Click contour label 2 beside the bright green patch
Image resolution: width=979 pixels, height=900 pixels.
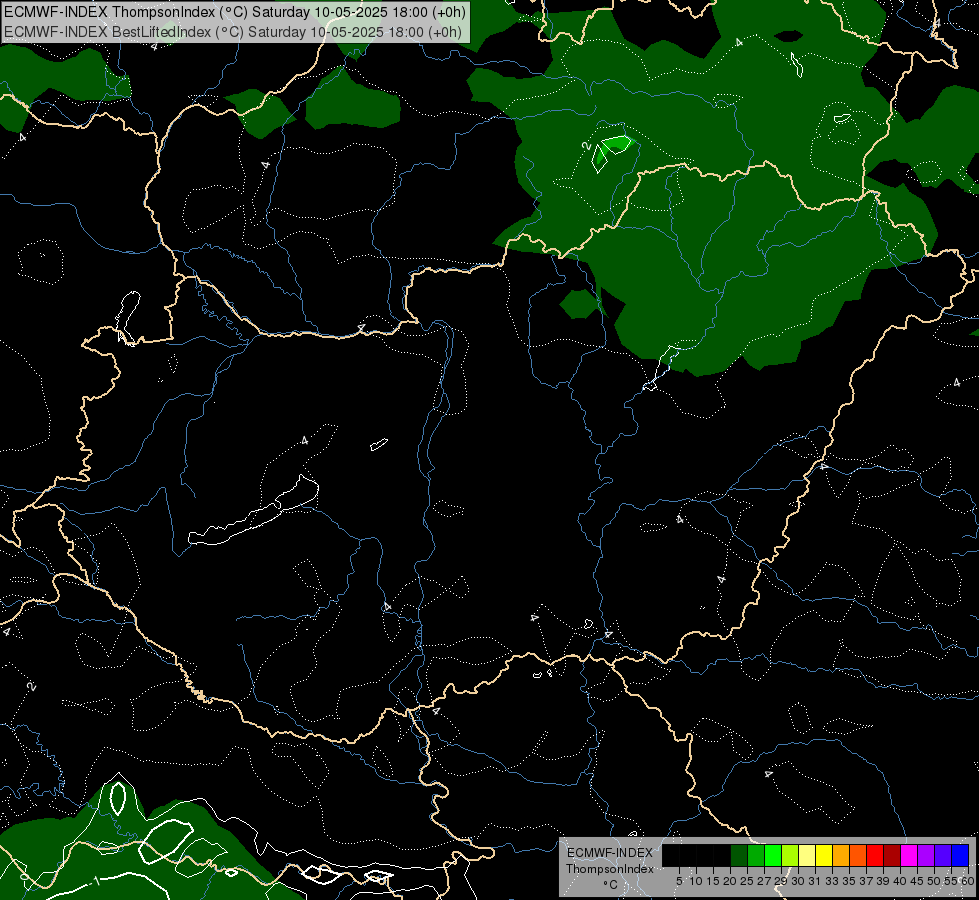coord(586,146)
